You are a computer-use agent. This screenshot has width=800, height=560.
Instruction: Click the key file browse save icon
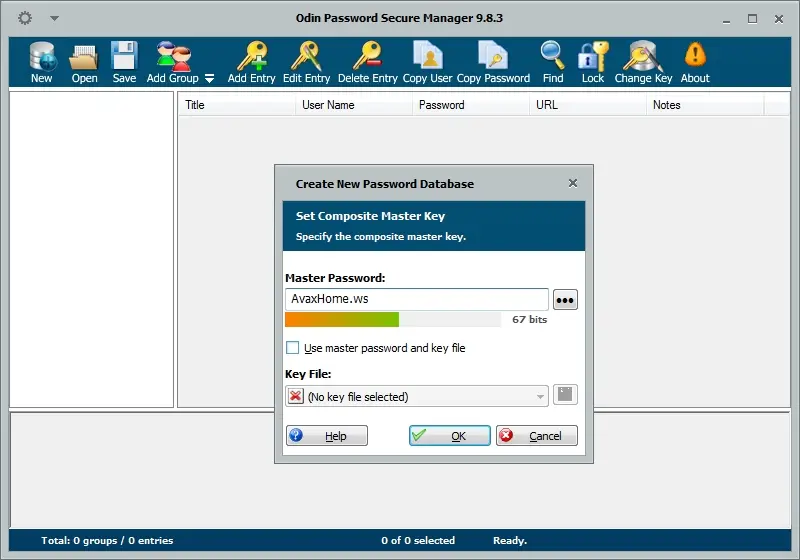point(565,395)
